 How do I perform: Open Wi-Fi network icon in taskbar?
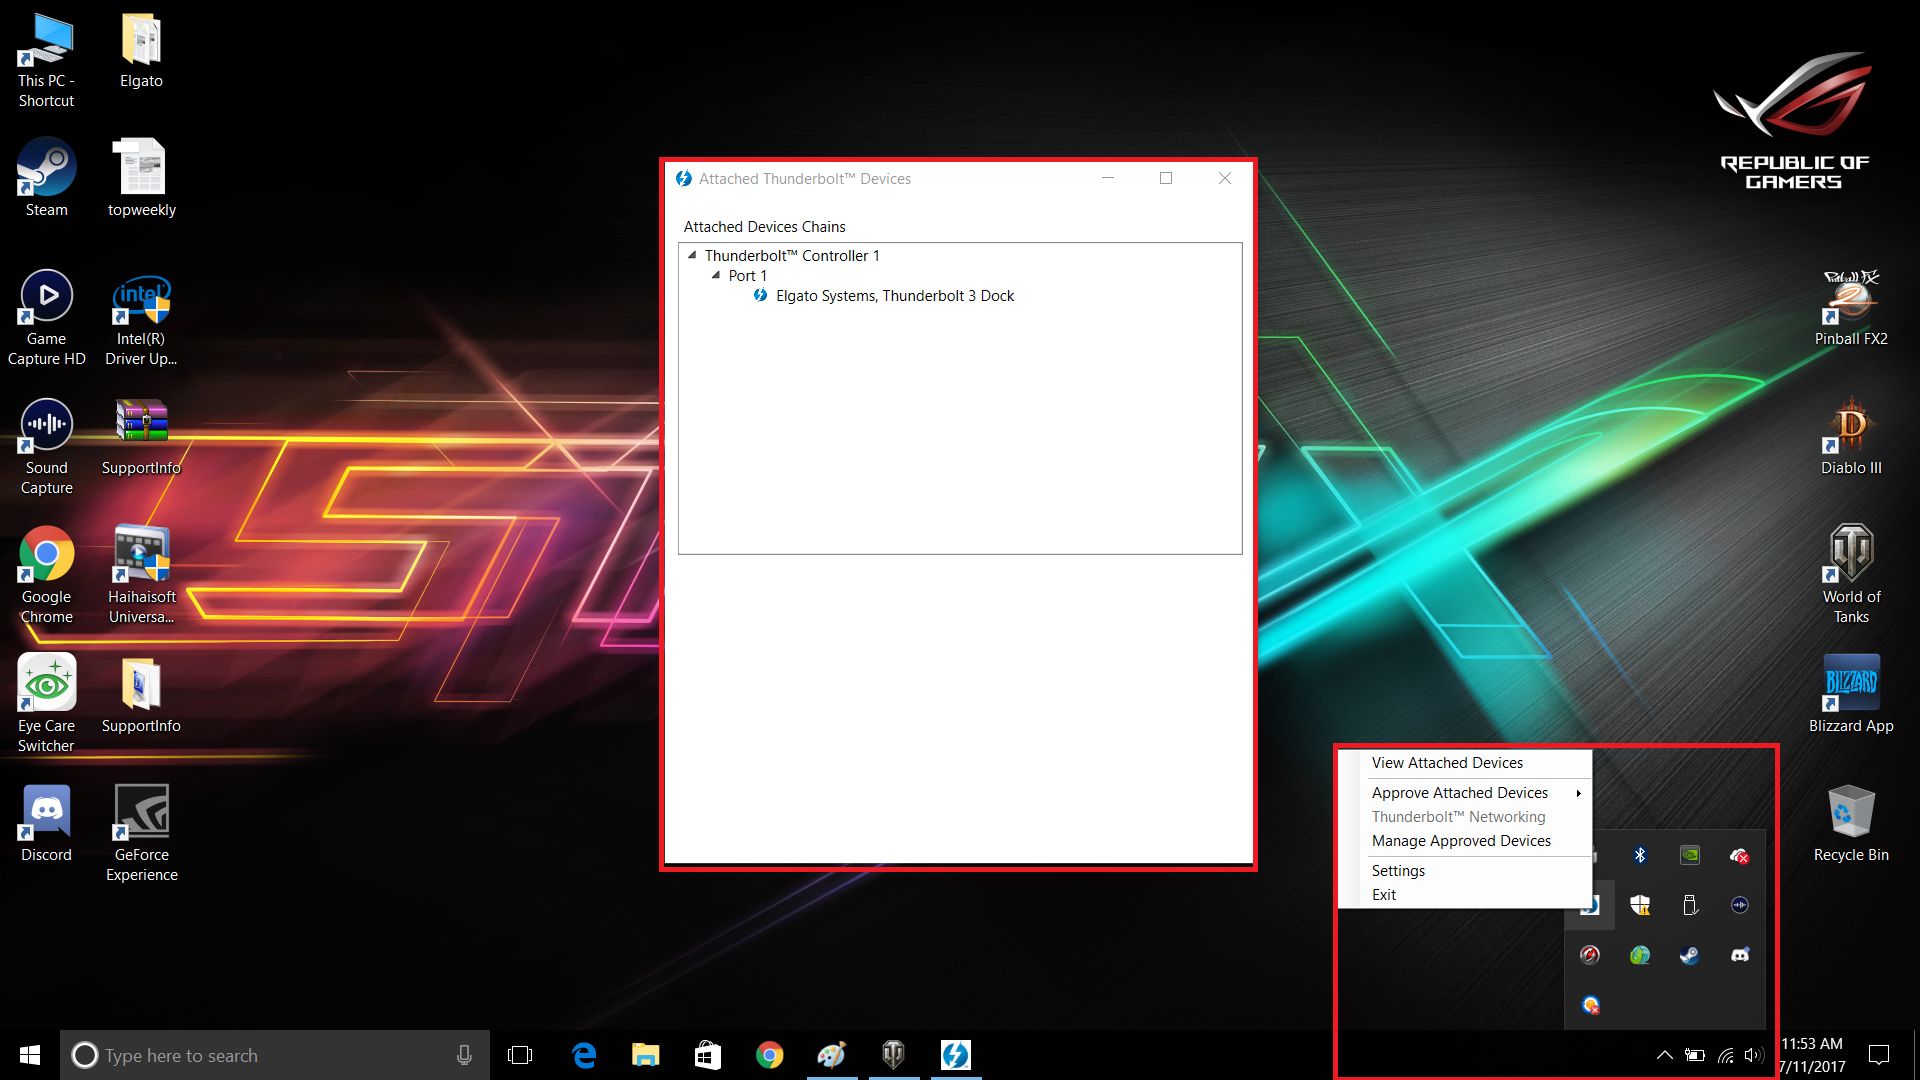(1726, 1055)
